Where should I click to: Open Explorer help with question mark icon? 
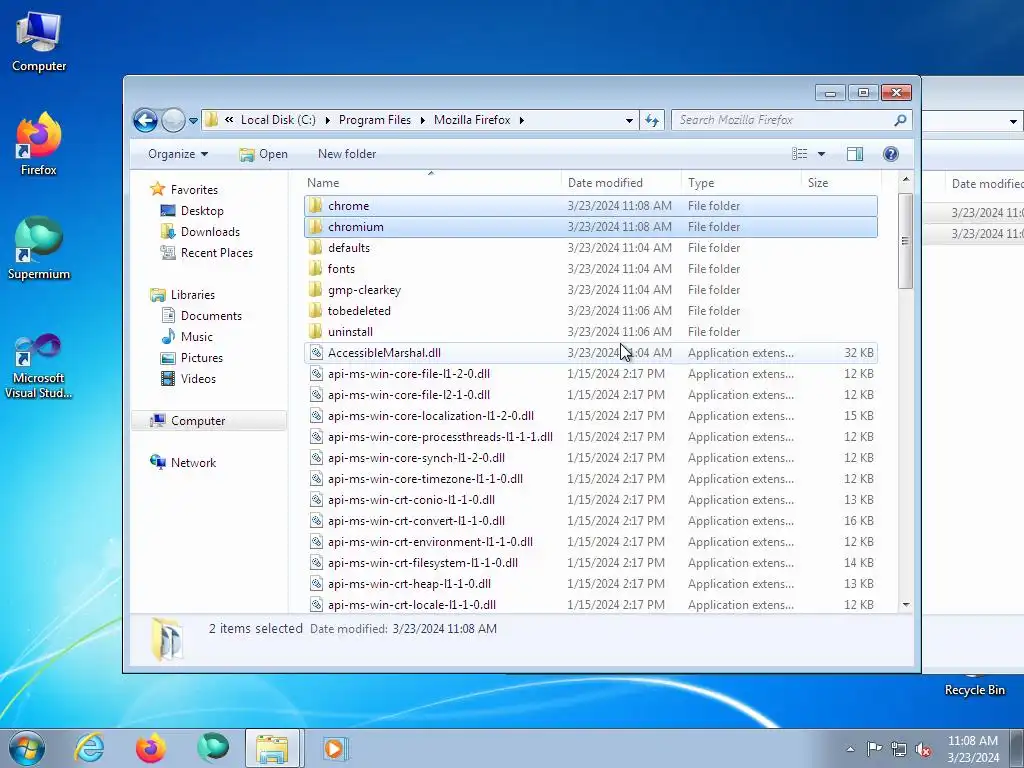click(x=890, y=154)
